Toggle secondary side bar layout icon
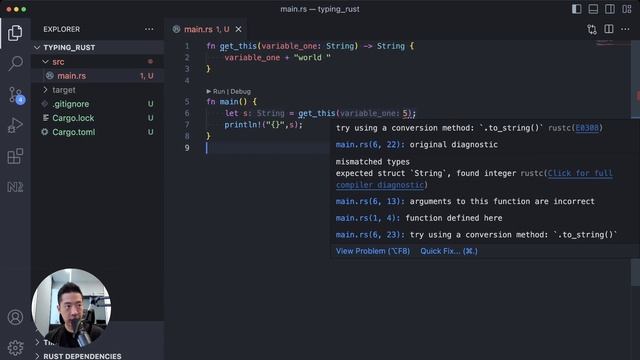This screenshot has height=360, width=640. (x=610, y=9)
